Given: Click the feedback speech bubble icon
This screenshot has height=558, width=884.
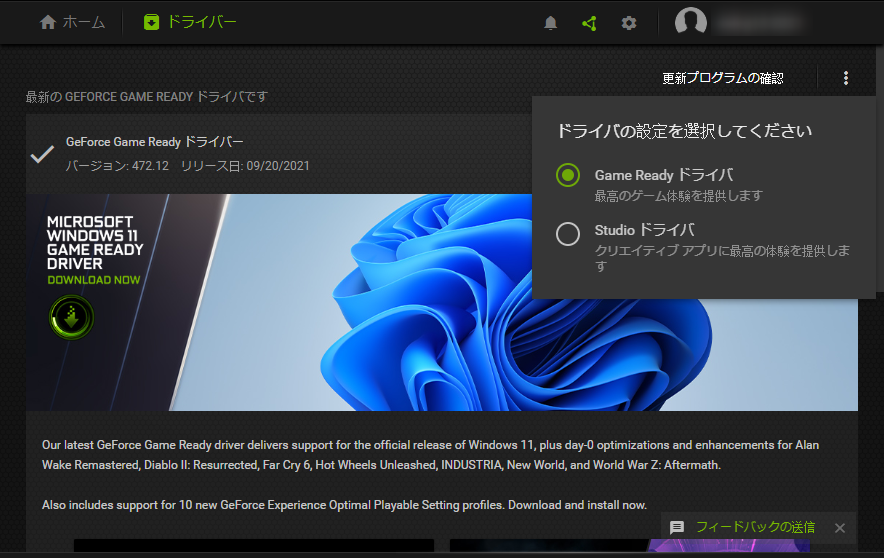Looking at the screenshot, I should pos(677,528).
